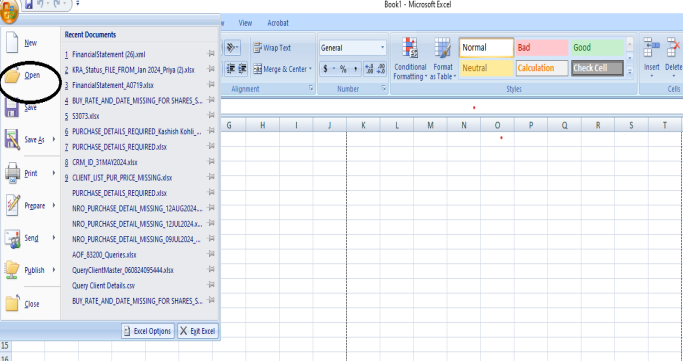Click Undo in the Quick Access Toolbar
Viewport: 683px width, 361px height.
click(x=41, y=4)
